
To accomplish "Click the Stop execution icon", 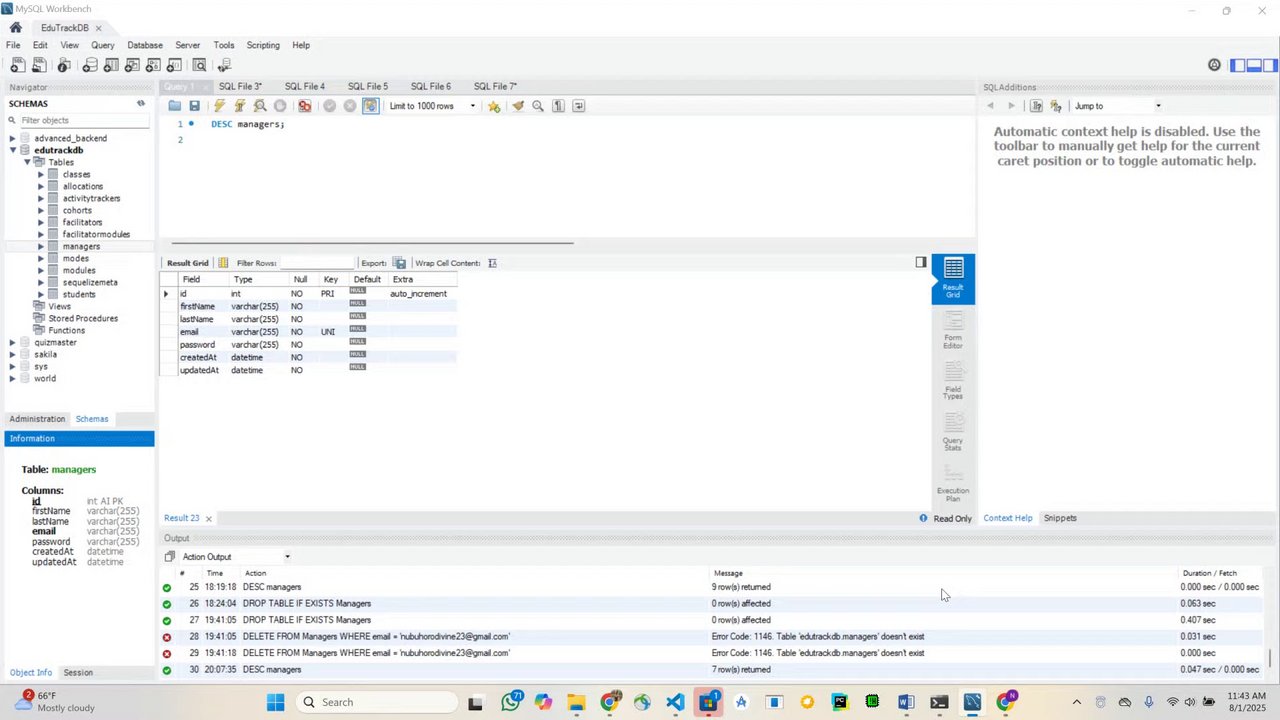I will pos(280,106).
